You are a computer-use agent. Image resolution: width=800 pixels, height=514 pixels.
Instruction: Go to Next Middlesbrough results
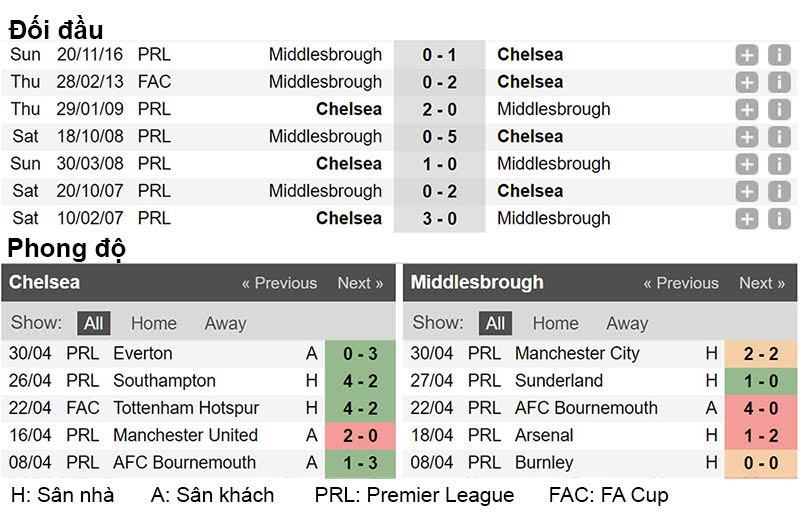click(x=762, y=283)
